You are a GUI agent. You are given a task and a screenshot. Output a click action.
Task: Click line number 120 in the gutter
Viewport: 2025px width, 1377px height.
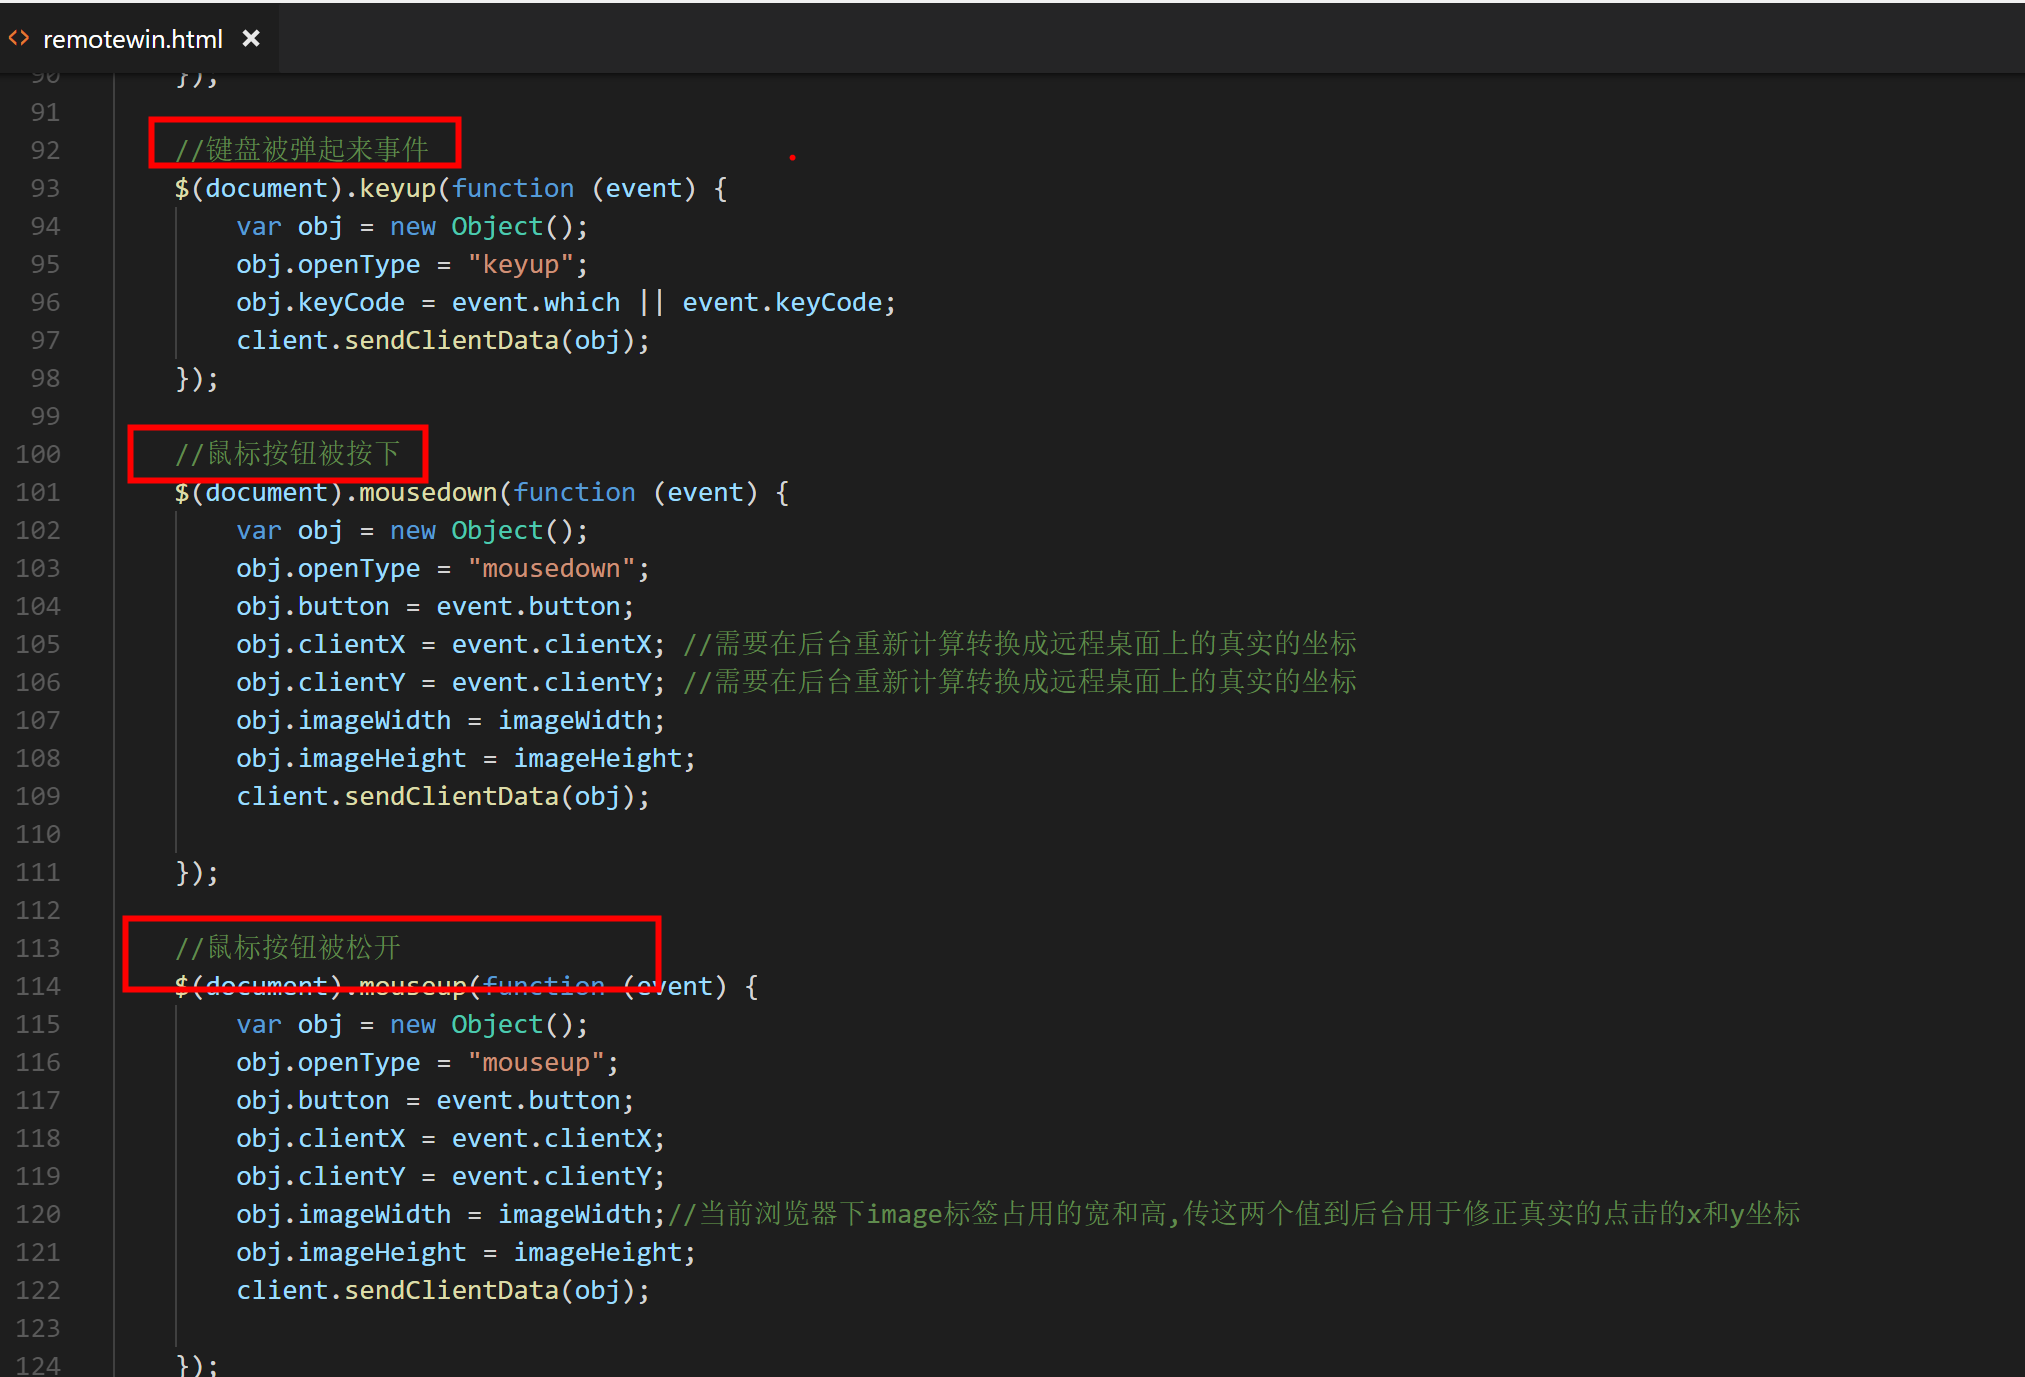click(x=38, y=1214)
